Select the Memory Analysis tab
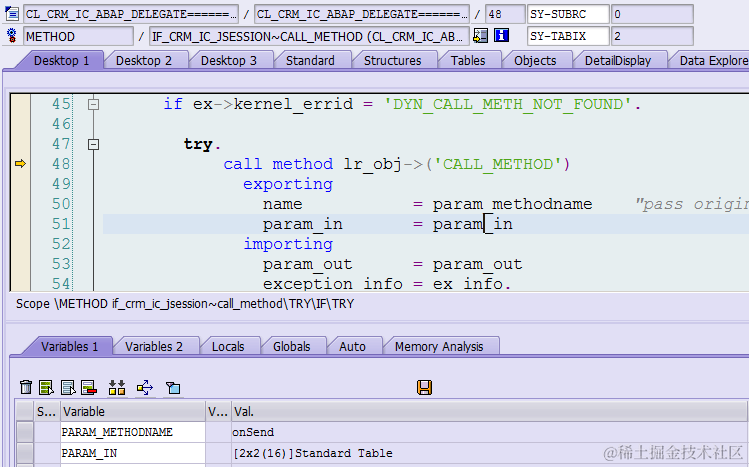The width and height of the screenshot is (749, 467). click(x=439, y=347)
